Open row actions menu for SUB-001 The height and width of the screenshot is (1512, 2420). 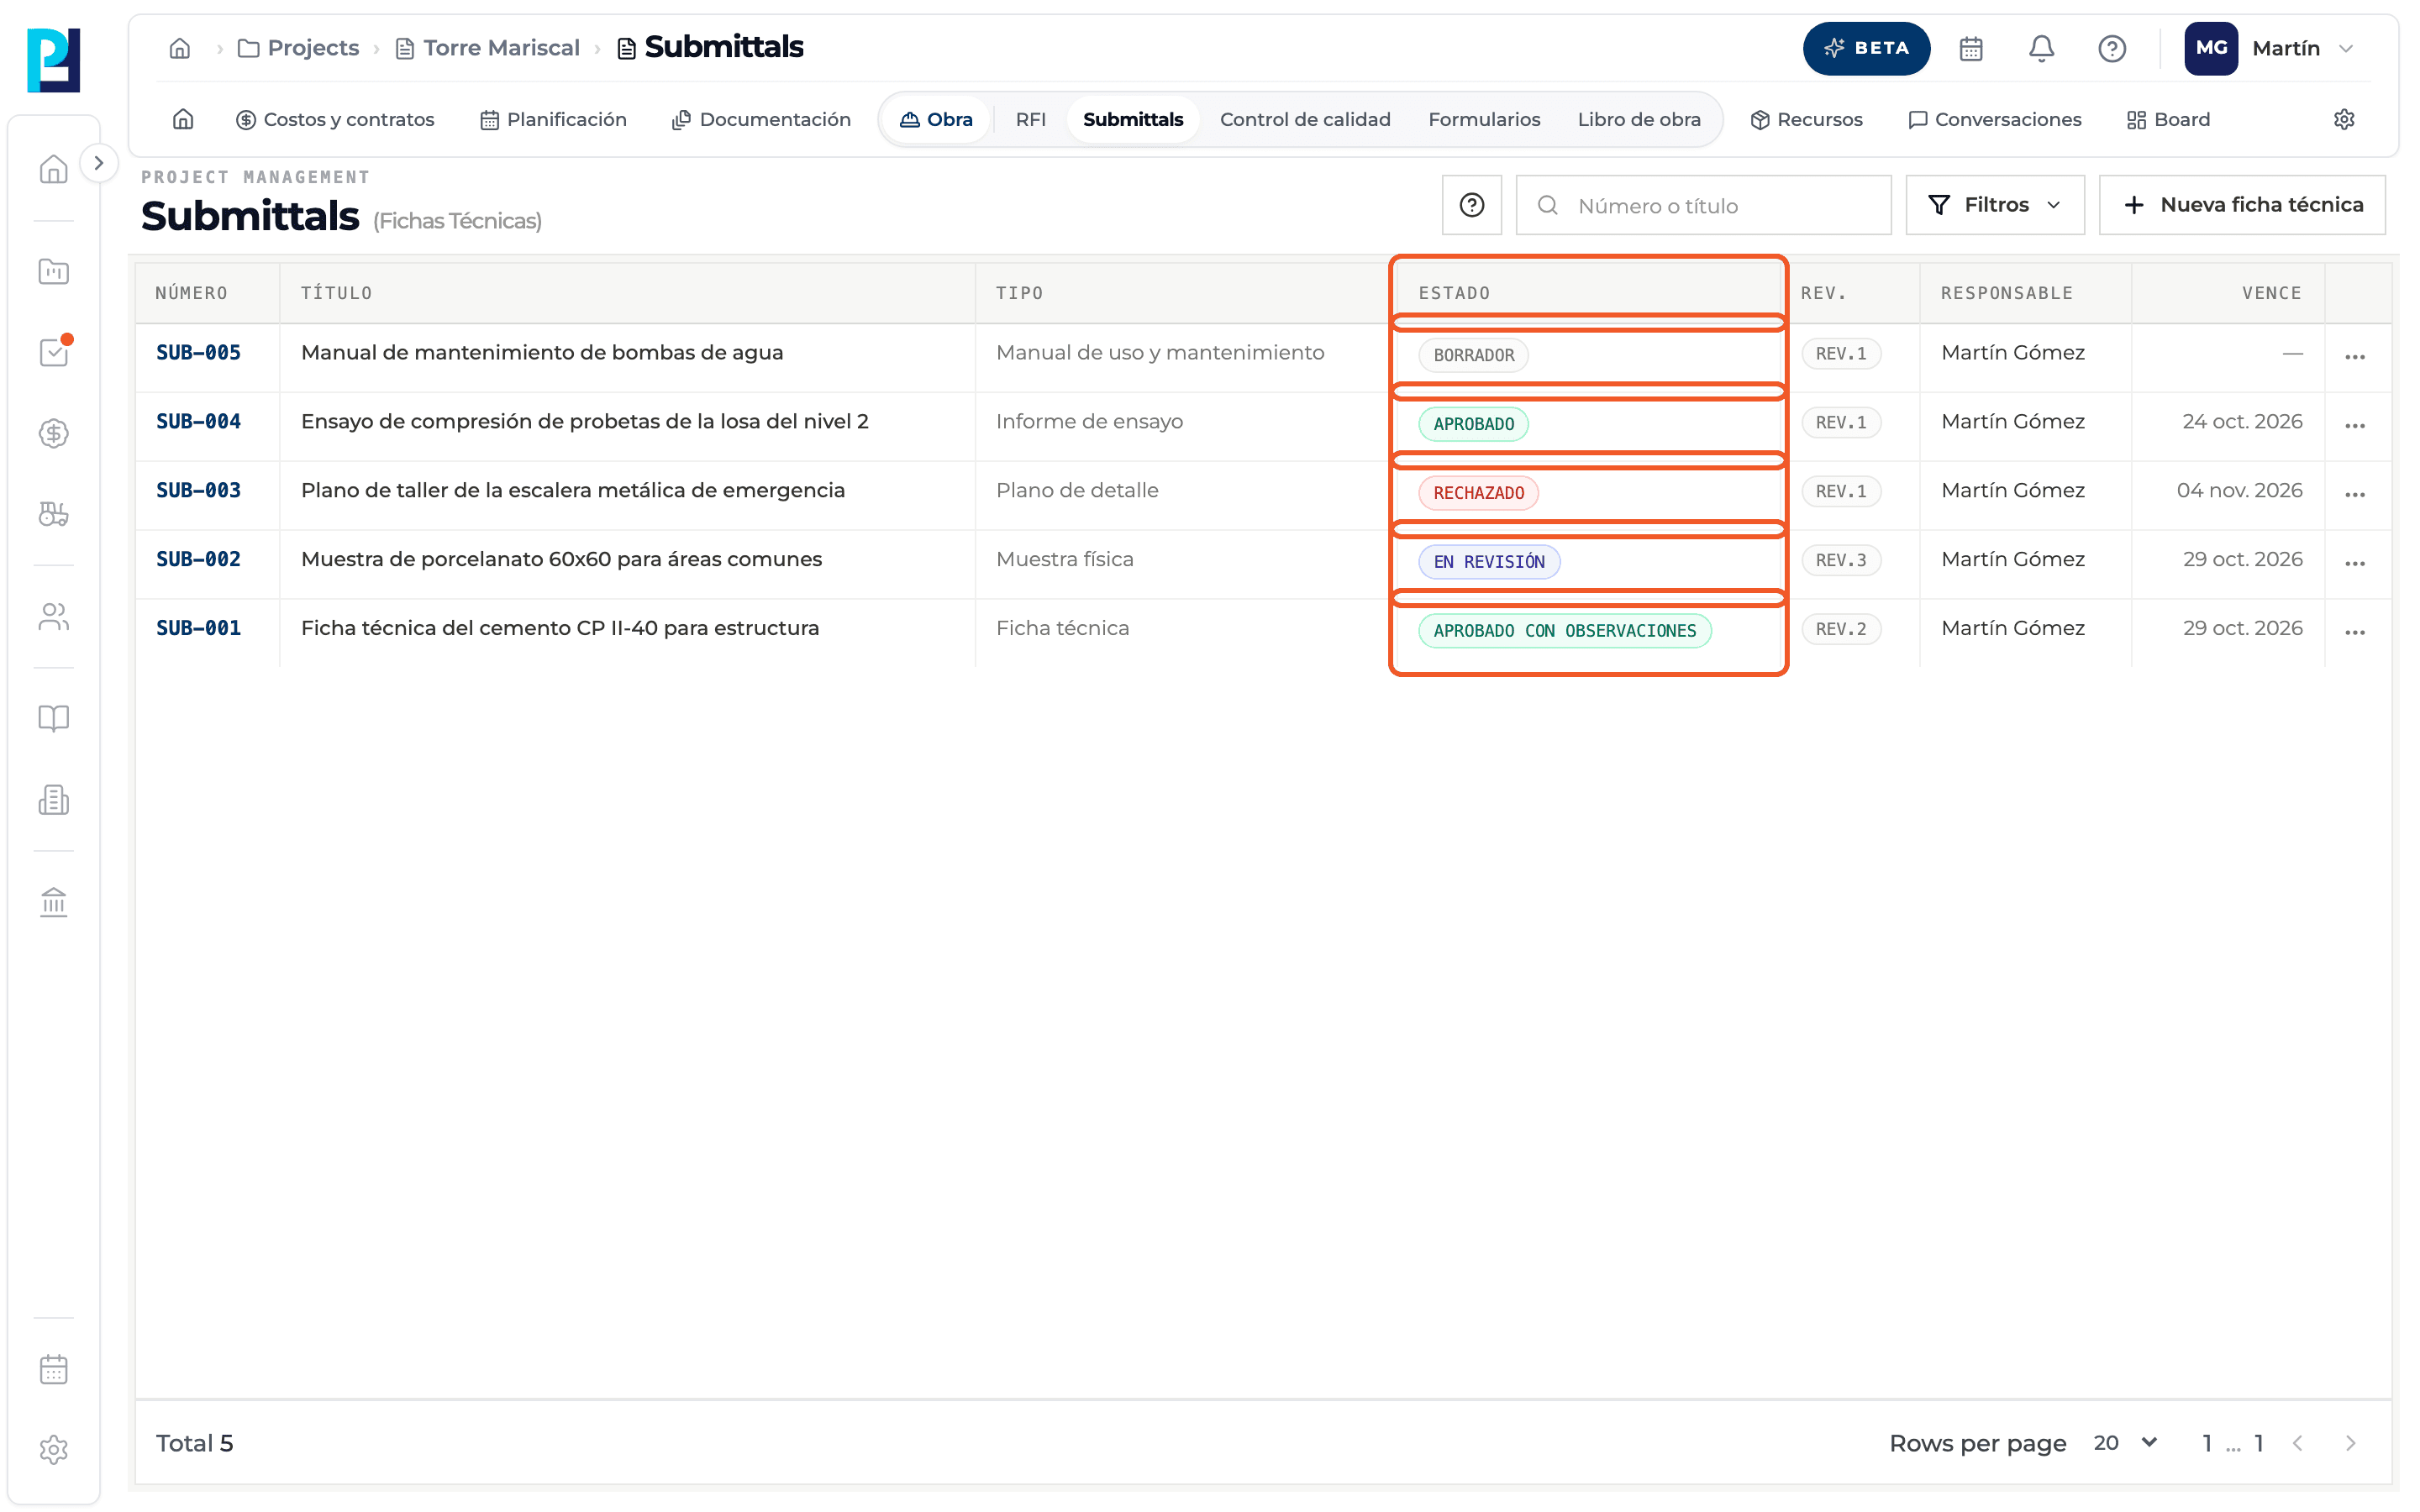[x=2354, y=633]
